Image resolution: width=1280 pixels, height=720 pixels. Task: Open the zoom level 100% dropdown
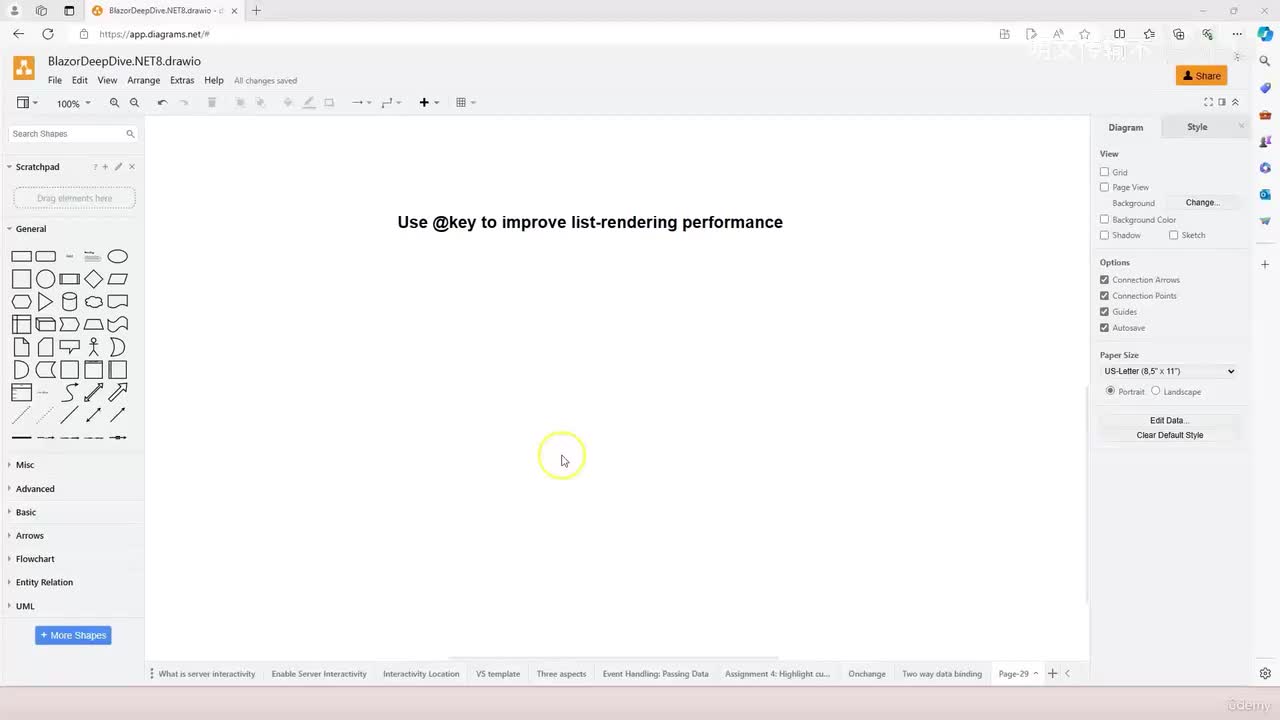(73, 103)
